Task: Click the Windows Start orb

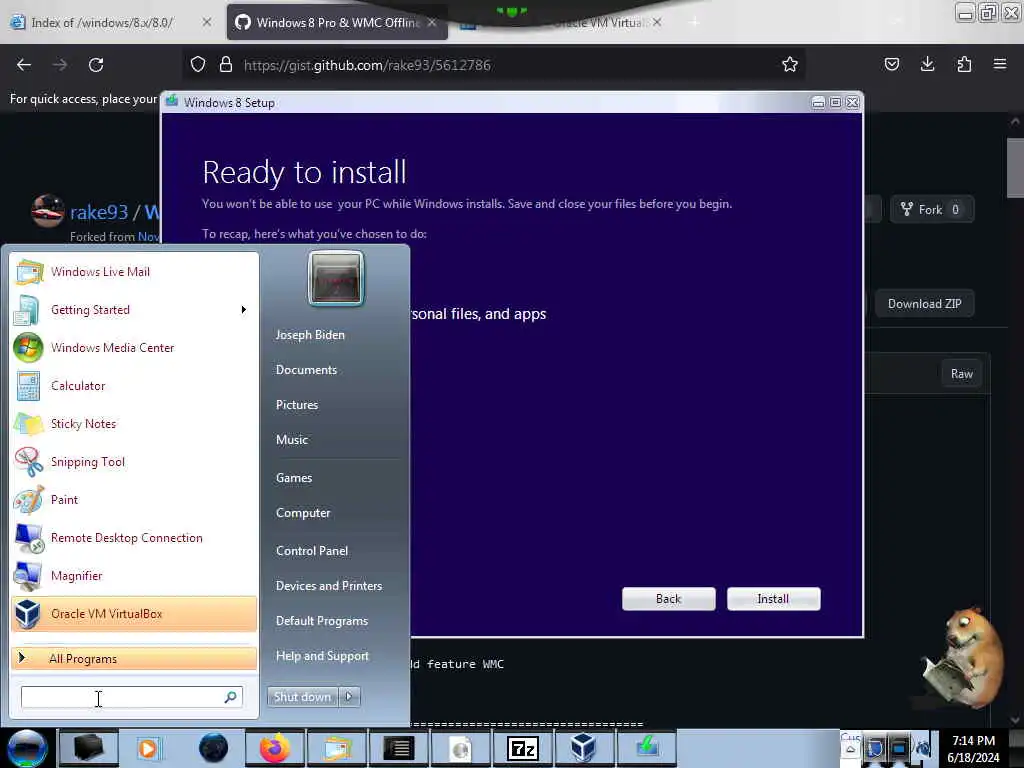Action: click(27, 748)
